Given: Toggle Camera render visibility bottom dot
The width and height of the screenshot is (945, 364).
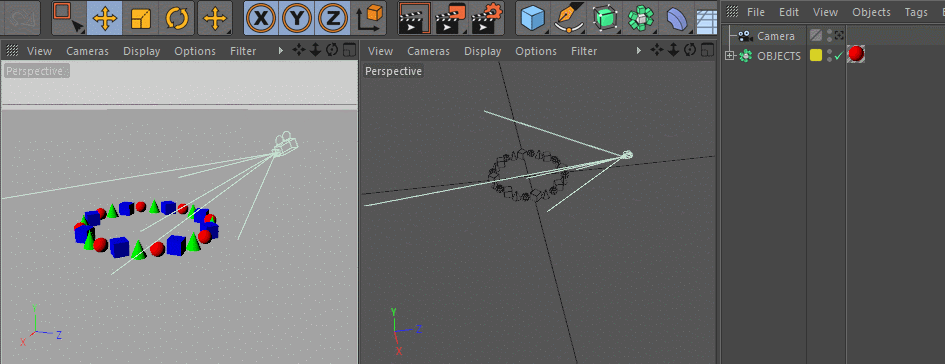Looking at the screenshot, I should [x=830, y=39].
